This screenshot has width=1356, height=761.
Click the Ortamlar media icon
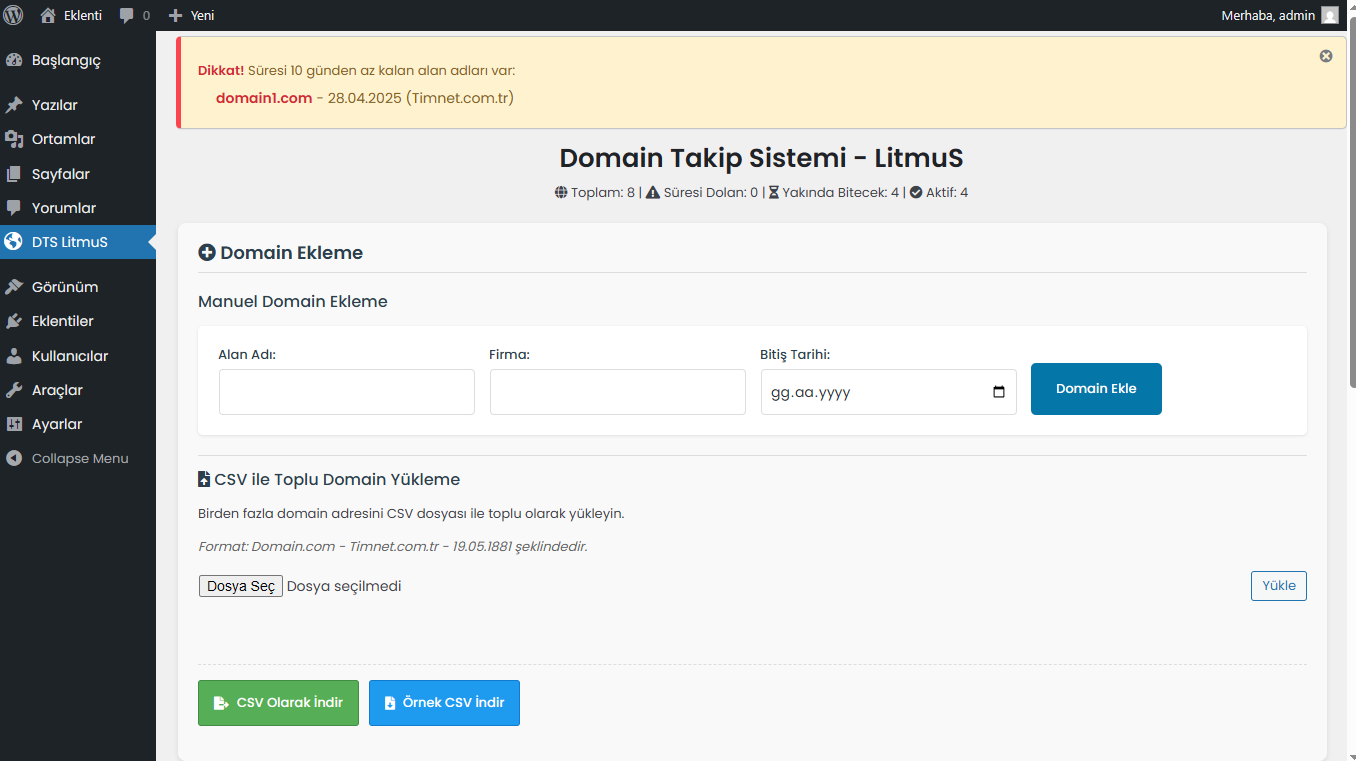coord(14,139)
